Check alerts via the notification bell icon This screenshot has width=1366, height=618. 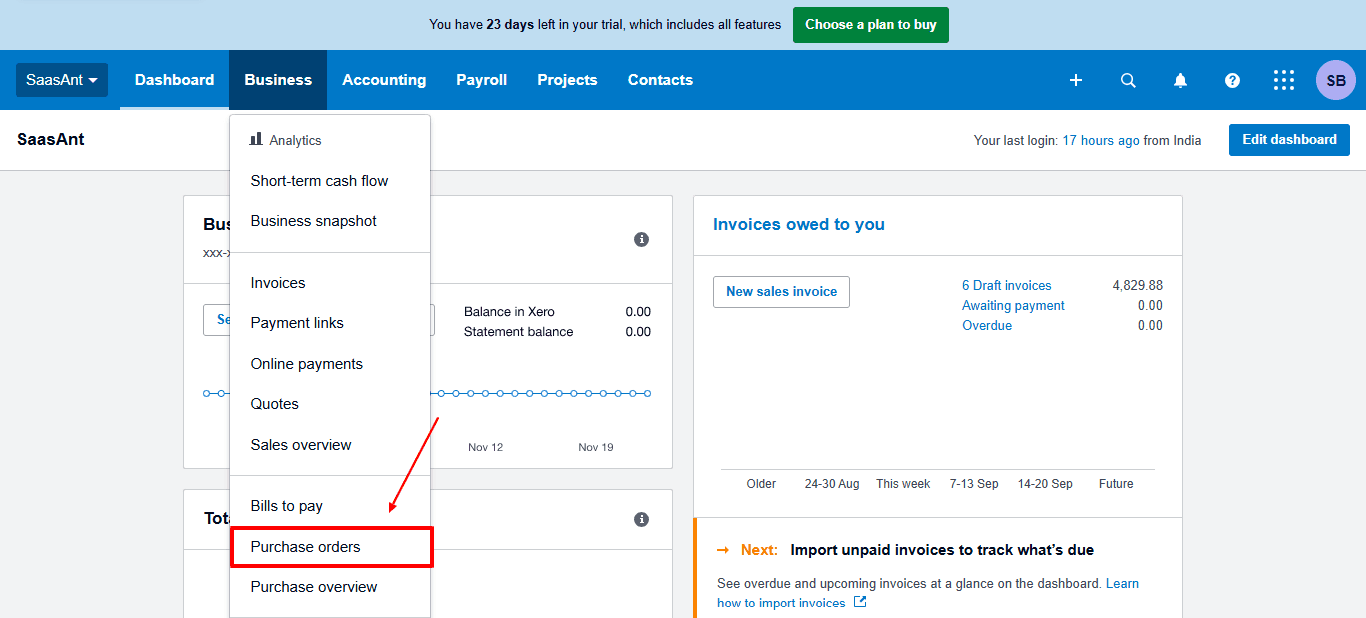click(x=1180, y=80)
